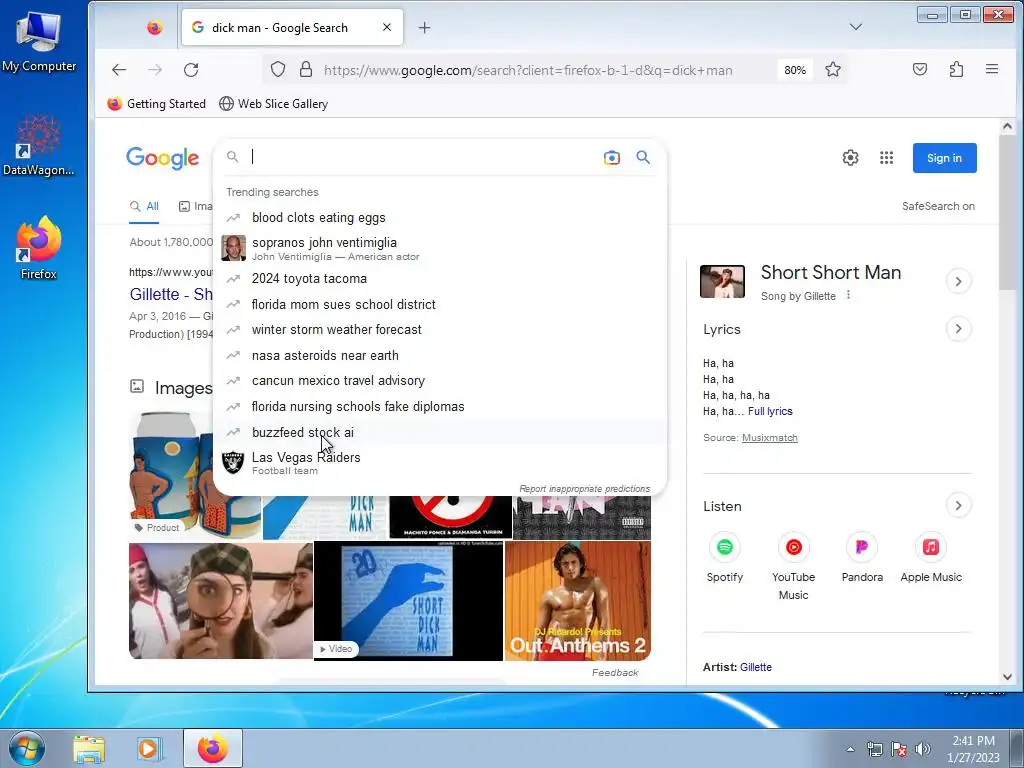Select the All results tab
The width and height of the screenshot is (1024, 768).
pos(144,206)
